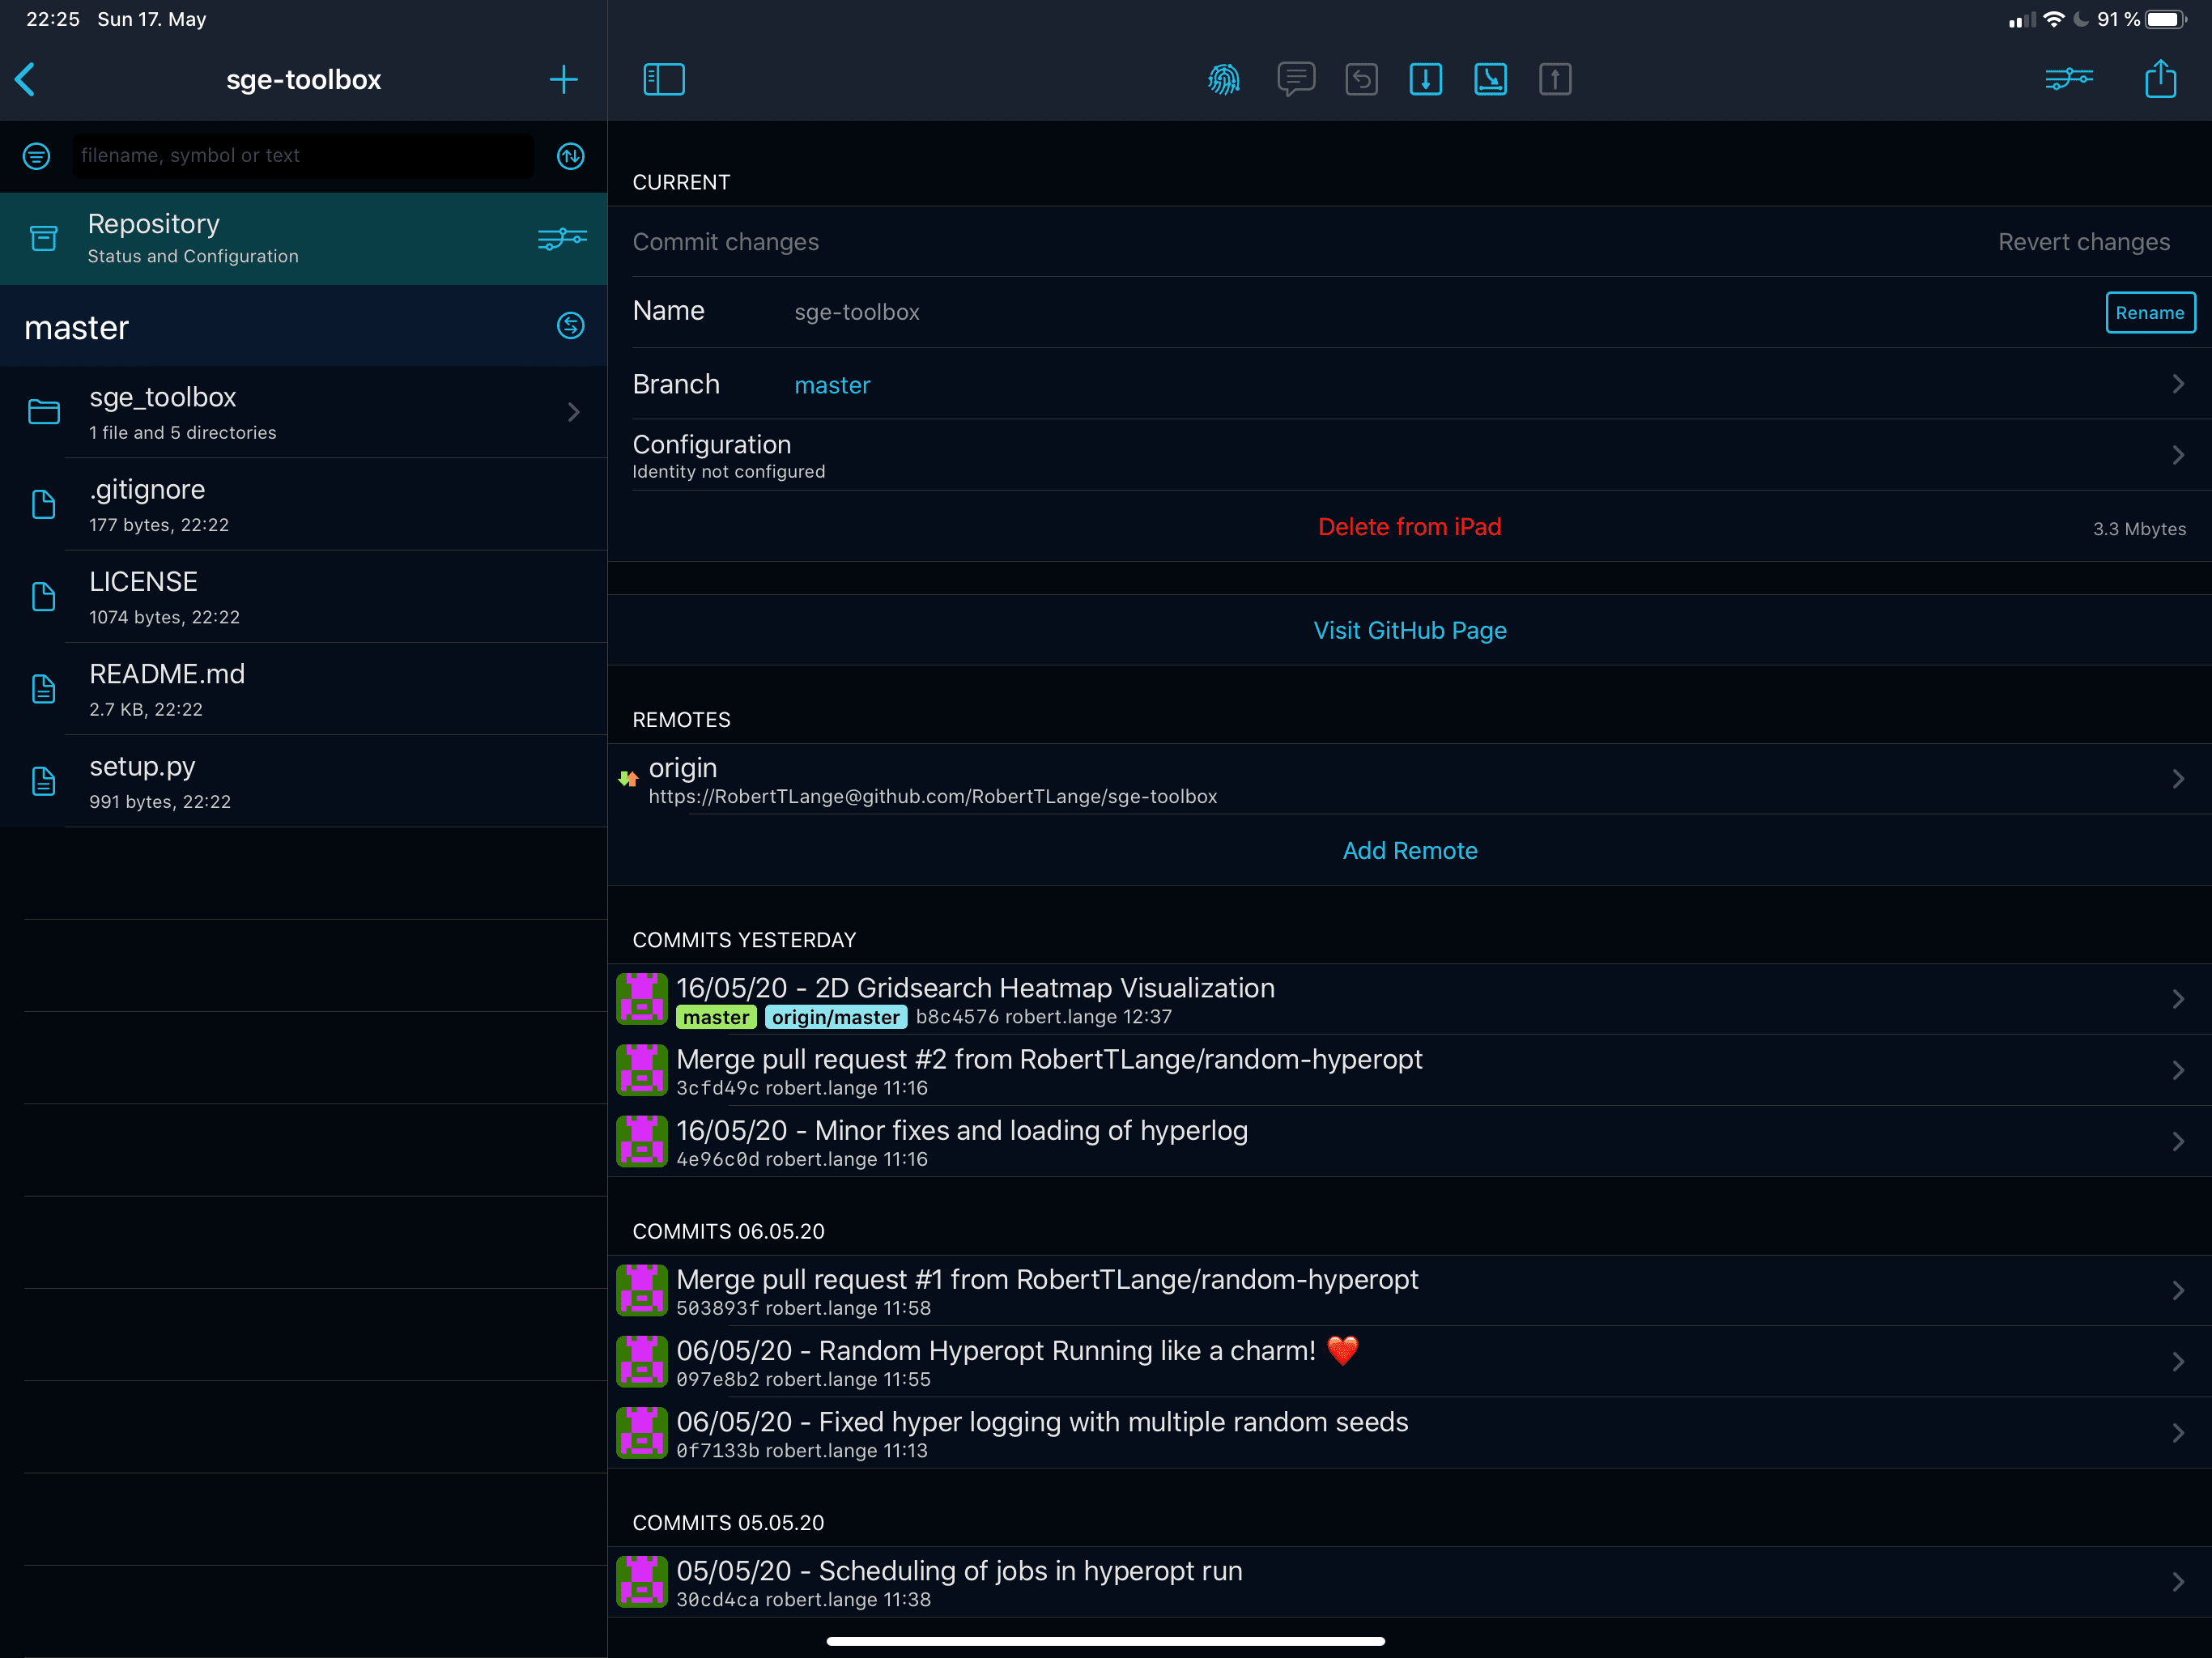Tap the share icon in top right
The height and width of the screenshot is (1658, 2212).
pyautogui.click(x=2161, y=78)
